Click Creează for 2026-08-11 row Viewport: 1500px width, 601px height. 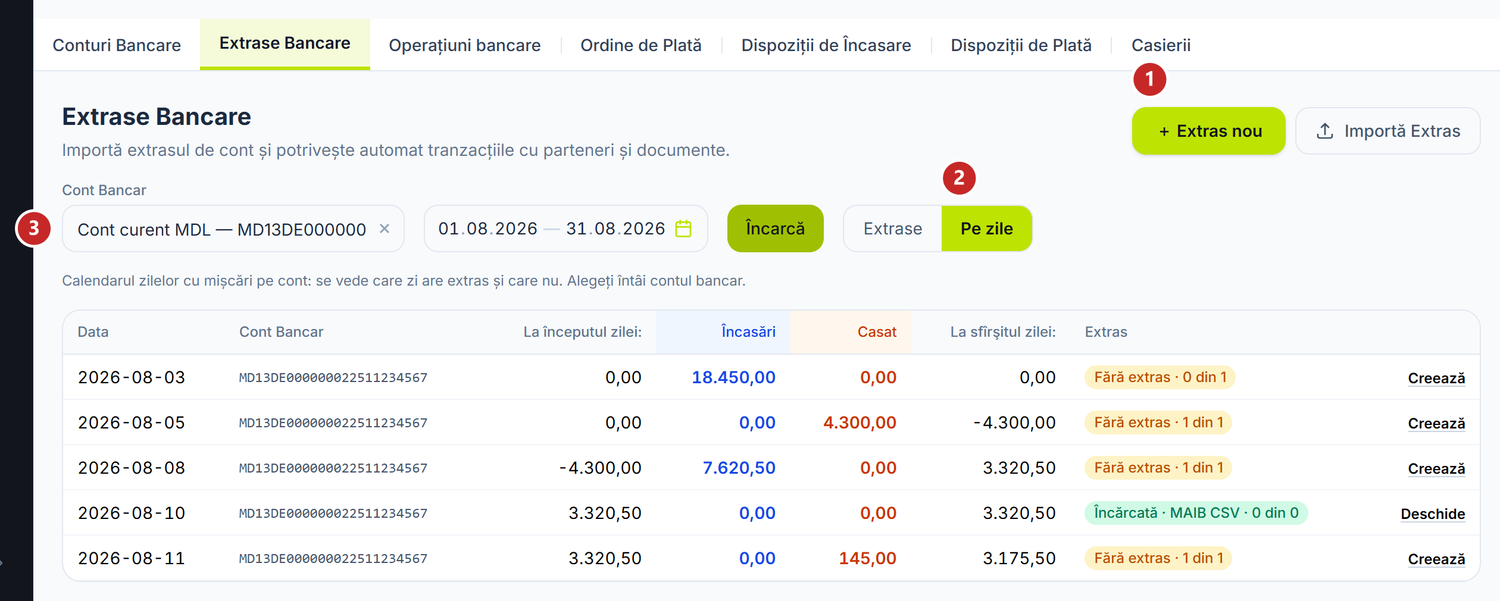pos(1436,558)
